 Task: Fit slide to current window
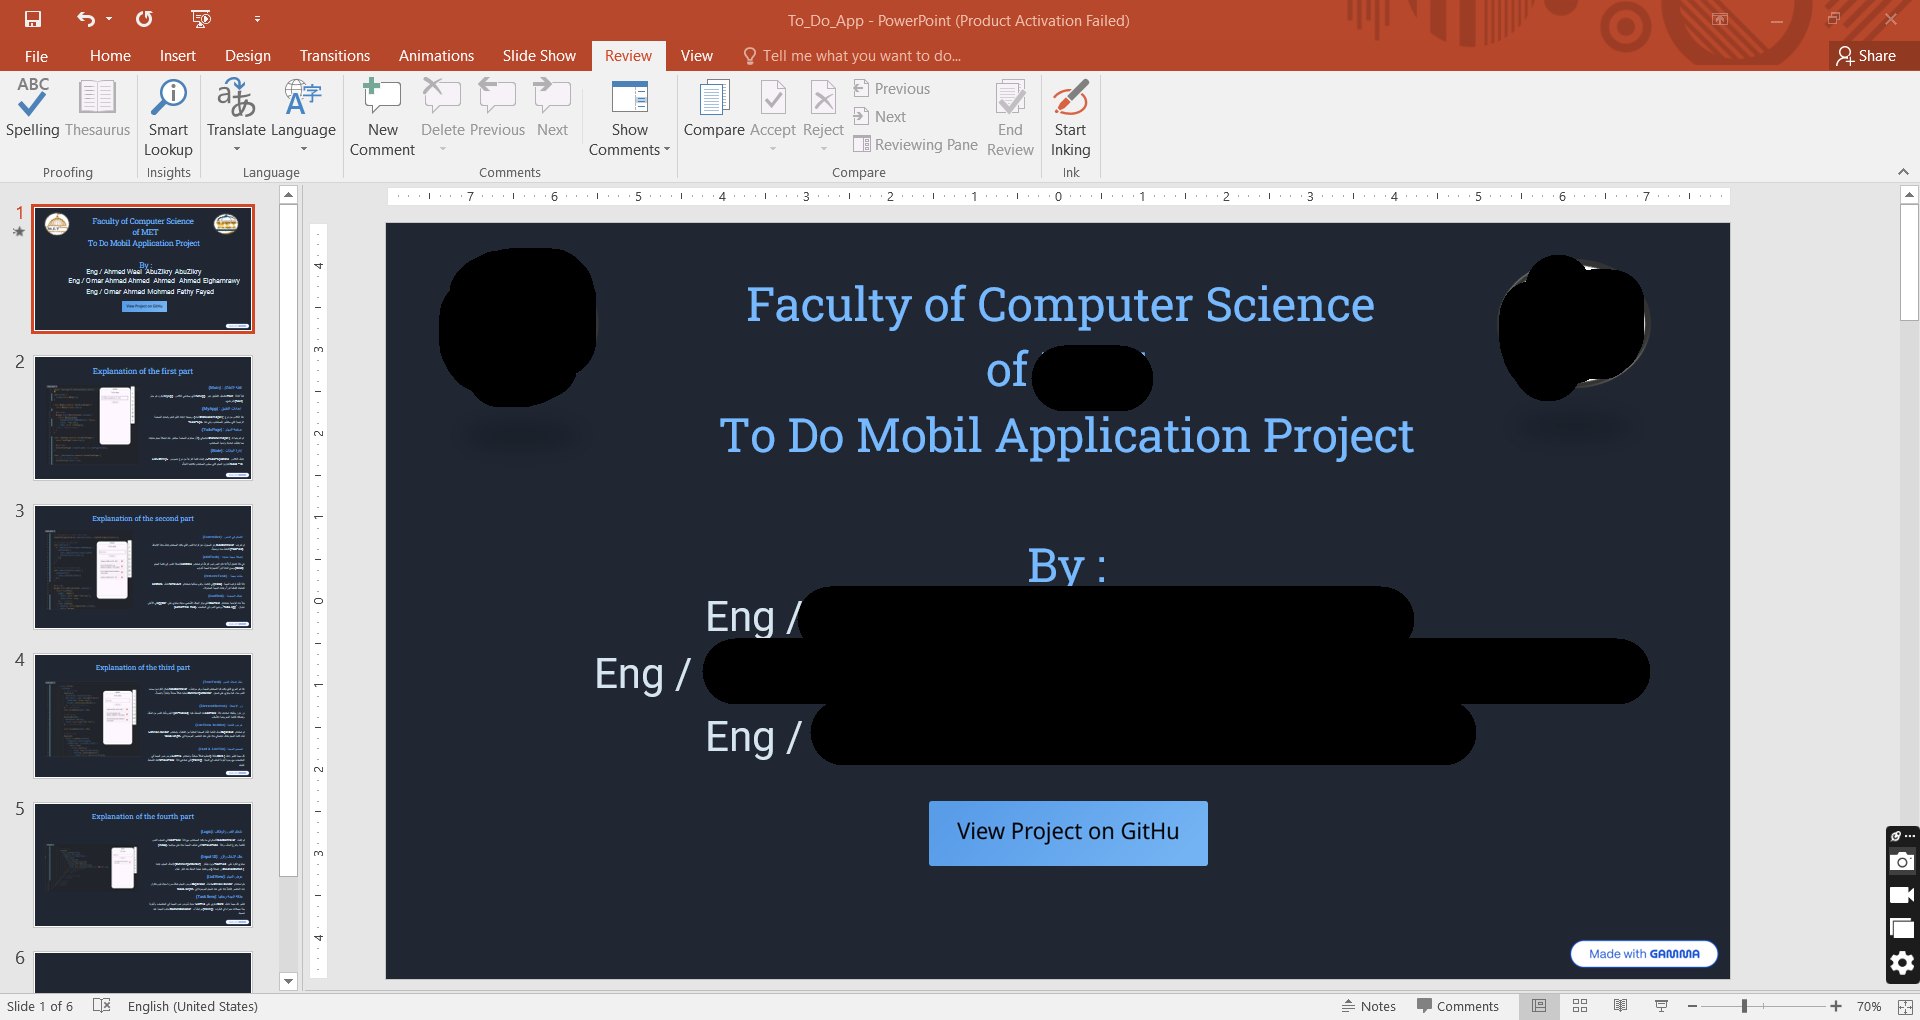coord(1905,1006)
